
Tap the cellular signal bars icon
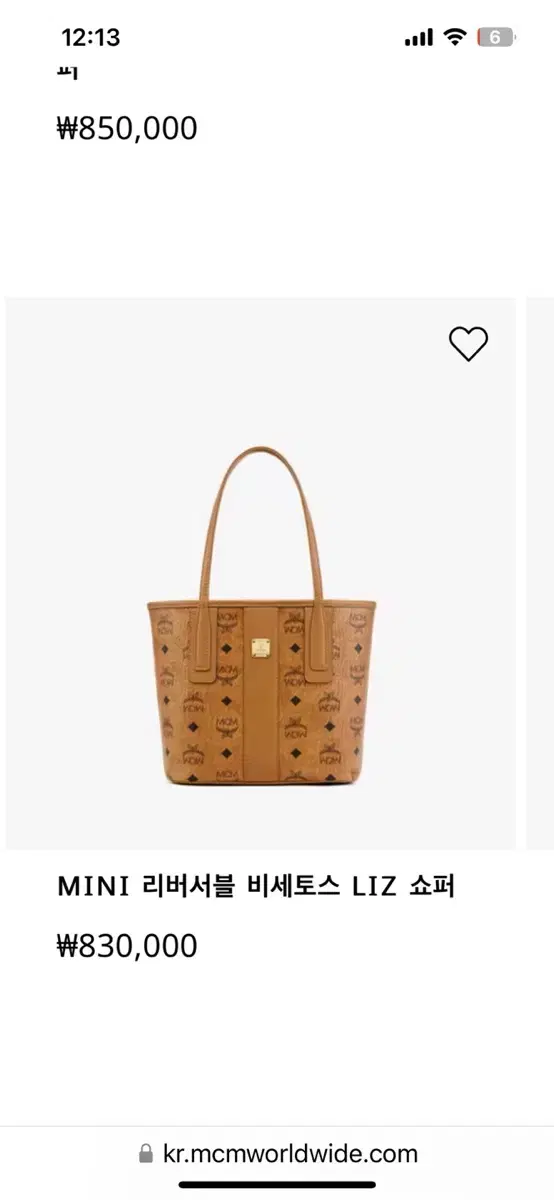click(x=419, y=38)
